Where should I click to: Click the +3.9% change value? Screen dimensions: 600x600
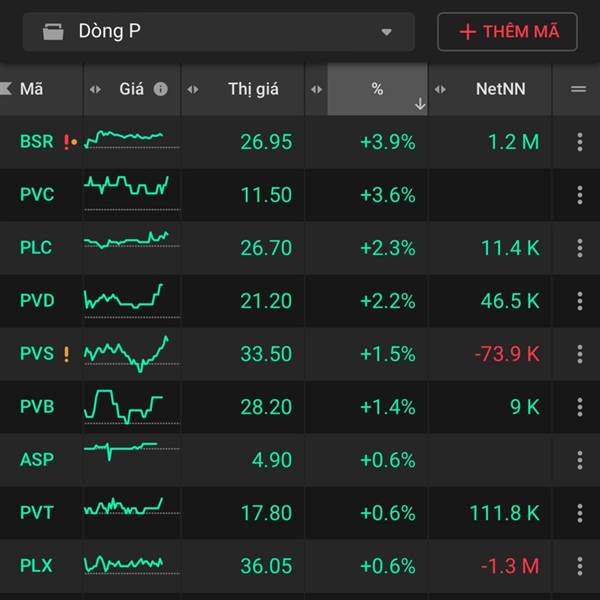(388, 142)
